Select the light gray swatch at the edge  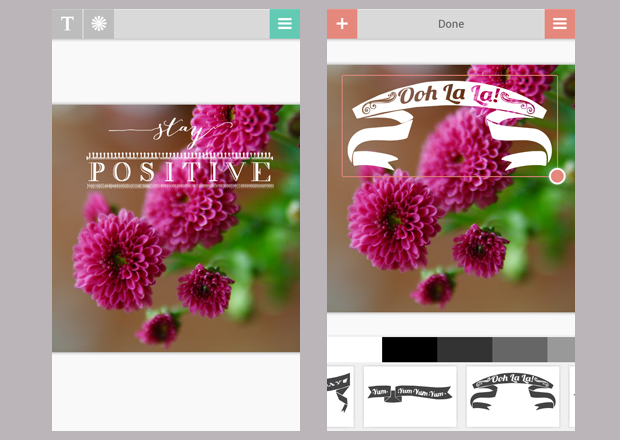click(561, 349)
